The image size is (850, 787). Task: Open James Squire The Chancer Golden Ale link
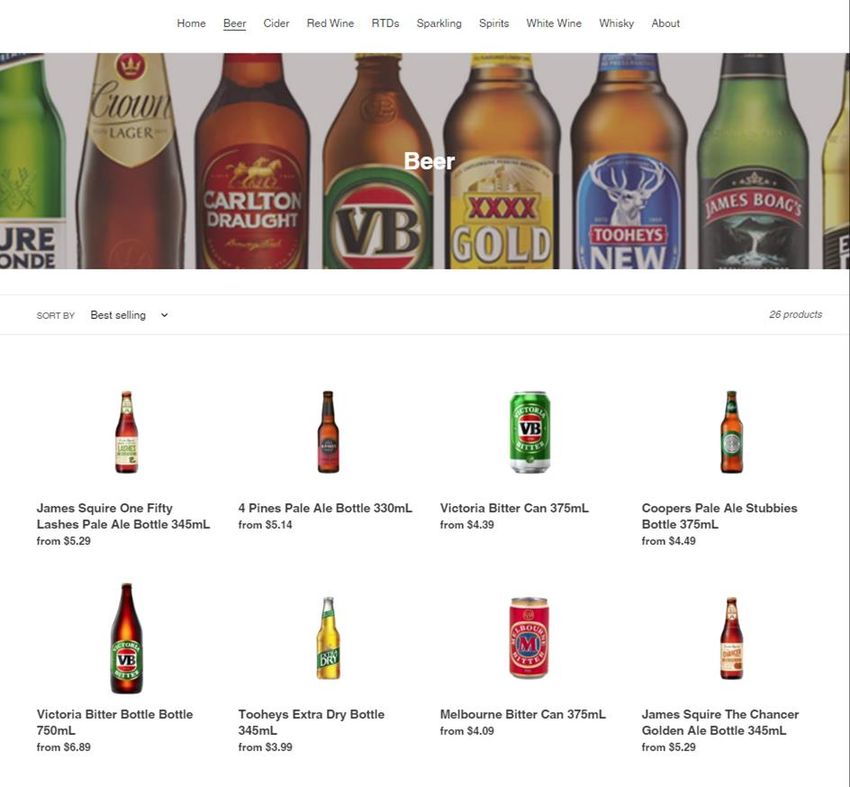[720, 722]
